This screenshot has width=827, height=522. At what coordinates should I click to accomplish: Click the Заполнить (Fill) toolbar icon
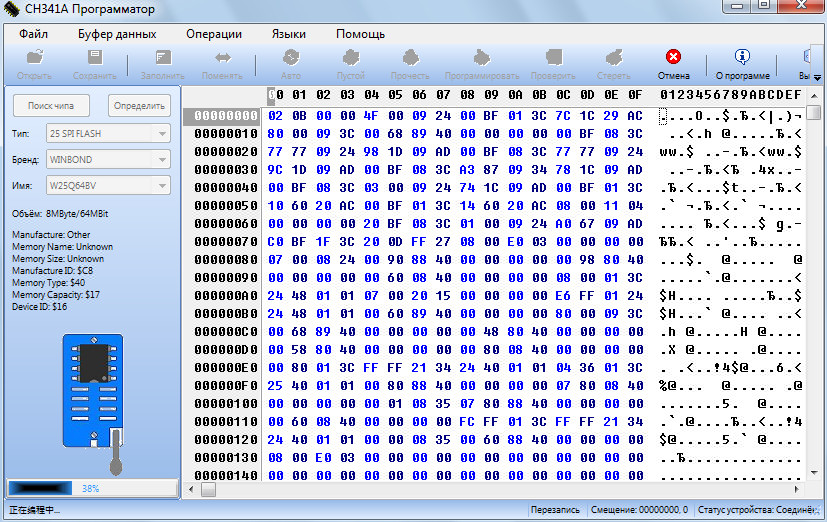pos(162,57)
